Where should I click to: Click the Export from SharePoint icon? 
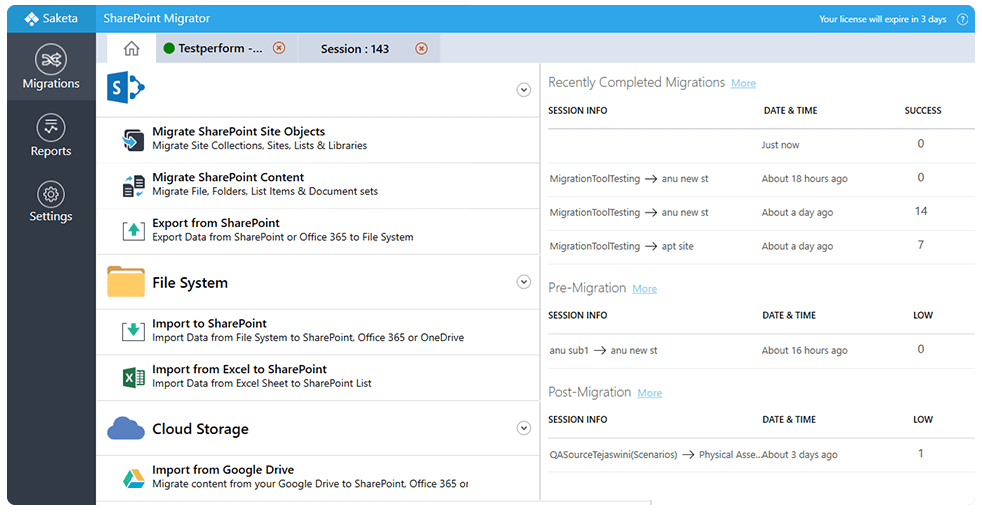(133, 231)
